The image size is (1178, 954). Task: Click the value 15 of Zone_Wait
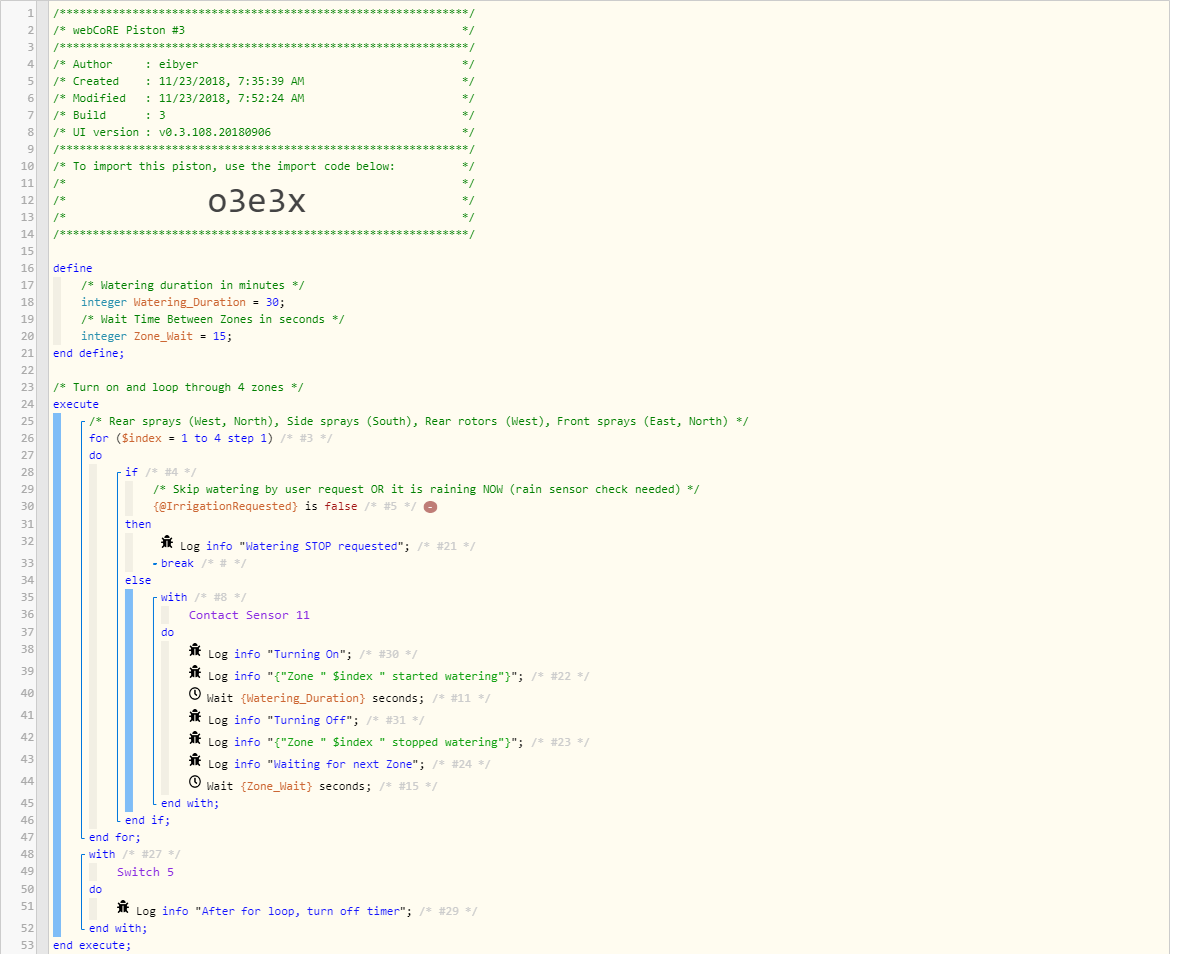coord(219,337)
